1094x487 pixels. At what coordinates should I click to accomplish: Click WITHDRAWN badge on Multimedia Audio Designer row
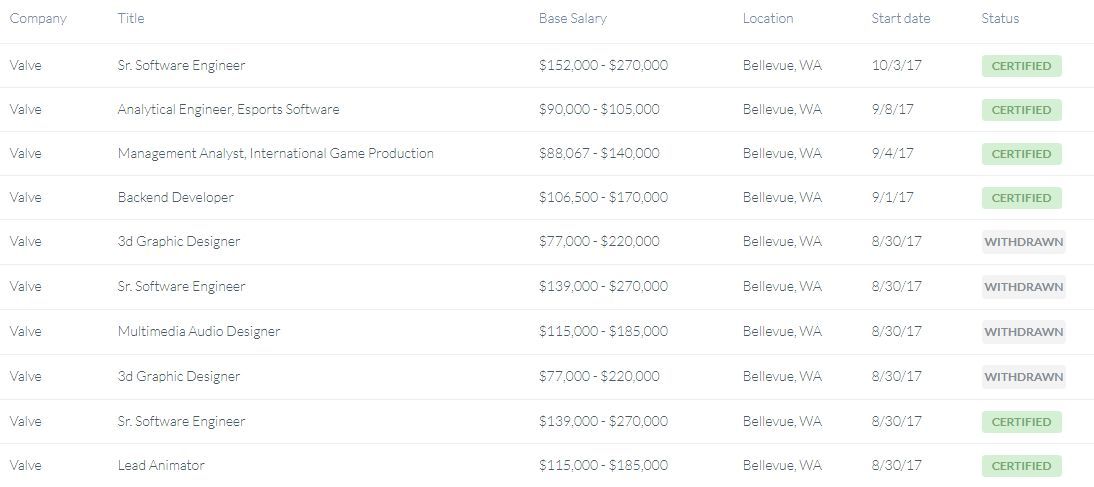1023,332
